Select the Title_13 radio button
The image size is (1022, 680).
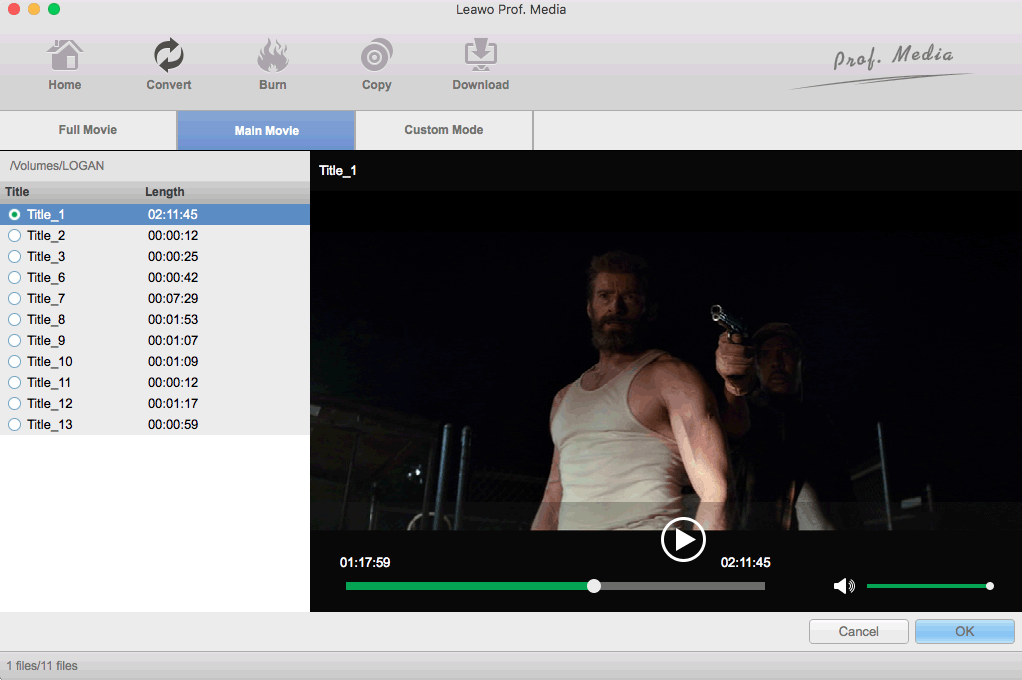[x=14, y=424]
